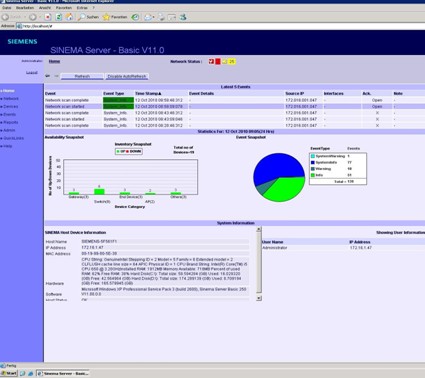Open the Windows Start button
The height and width of the screenshot is (378, 425).
coord(9,373)
